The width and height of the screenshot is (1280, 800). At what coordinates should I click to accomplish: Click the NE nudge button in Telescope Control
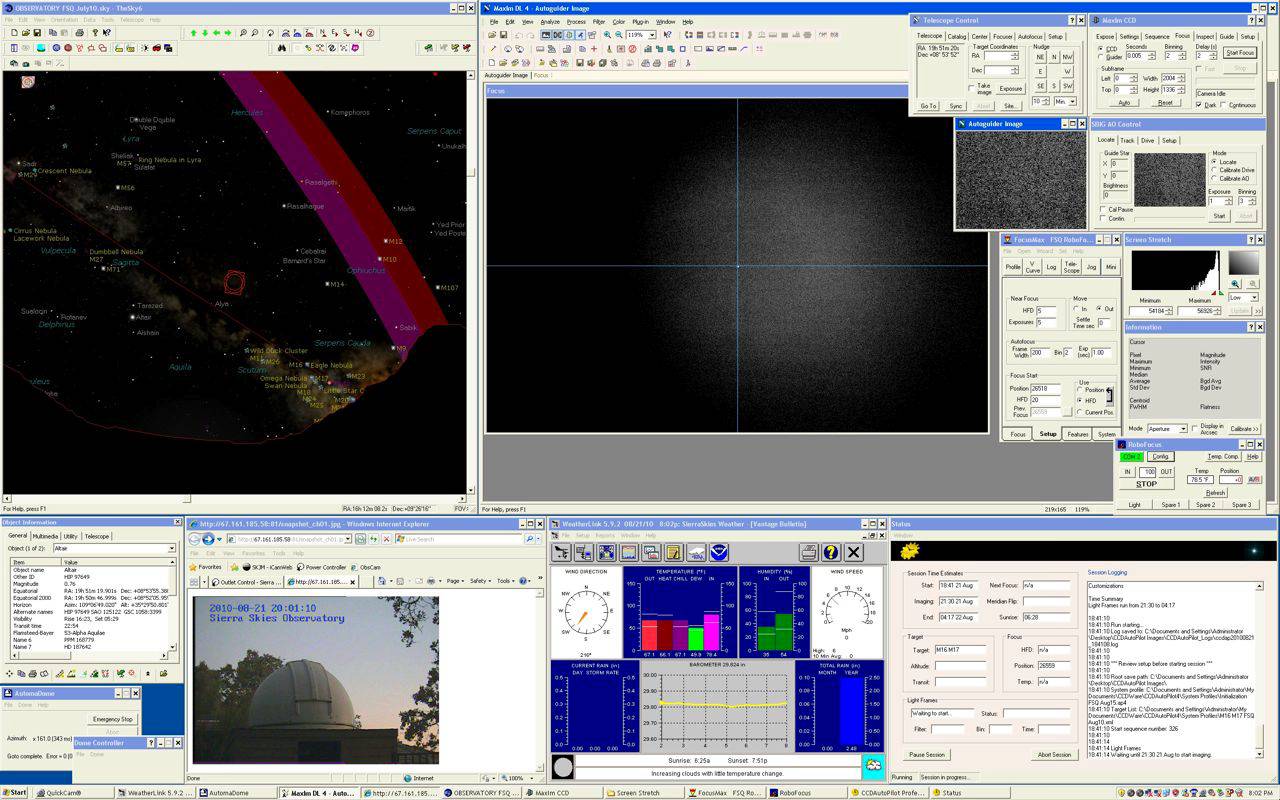(x=1041, y=57)
